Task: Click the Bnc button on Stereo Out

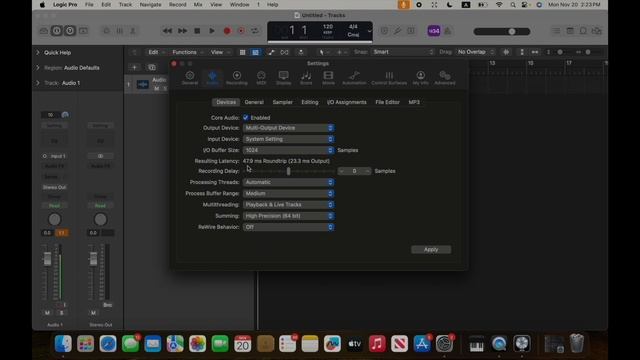Action: point(107,305)
